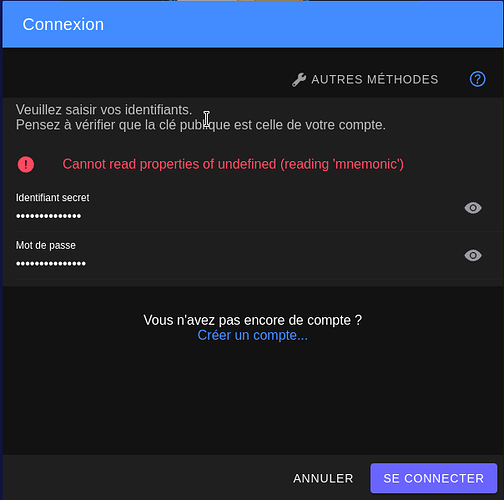The height and width of the screenshot is (500, 504).
Task: Open the AUTRES MÉTHODES login options
Action: (365, 80)
